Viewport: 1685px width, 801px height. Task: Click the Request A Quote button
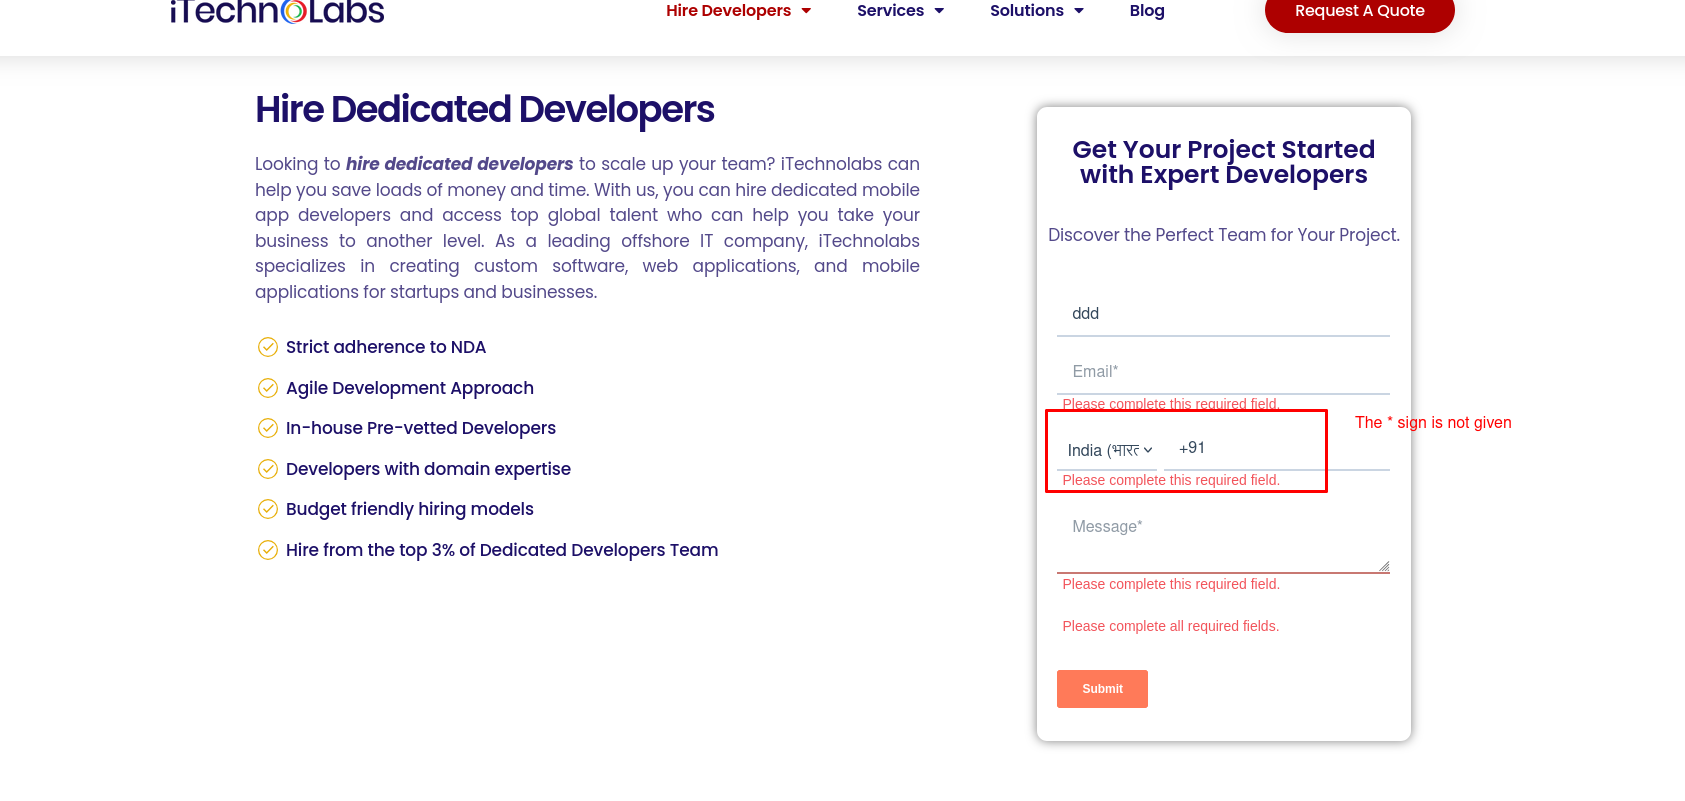point(1359,12)
